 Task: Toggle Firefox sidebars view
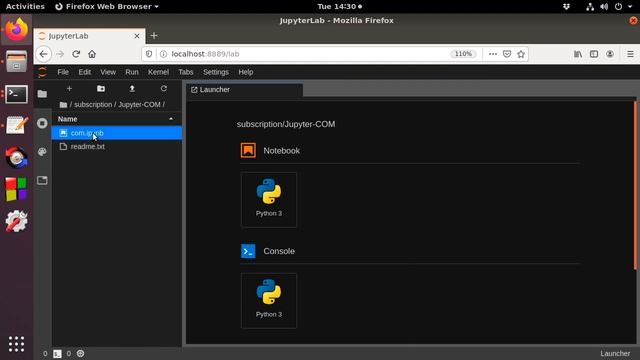click(594, 54)
